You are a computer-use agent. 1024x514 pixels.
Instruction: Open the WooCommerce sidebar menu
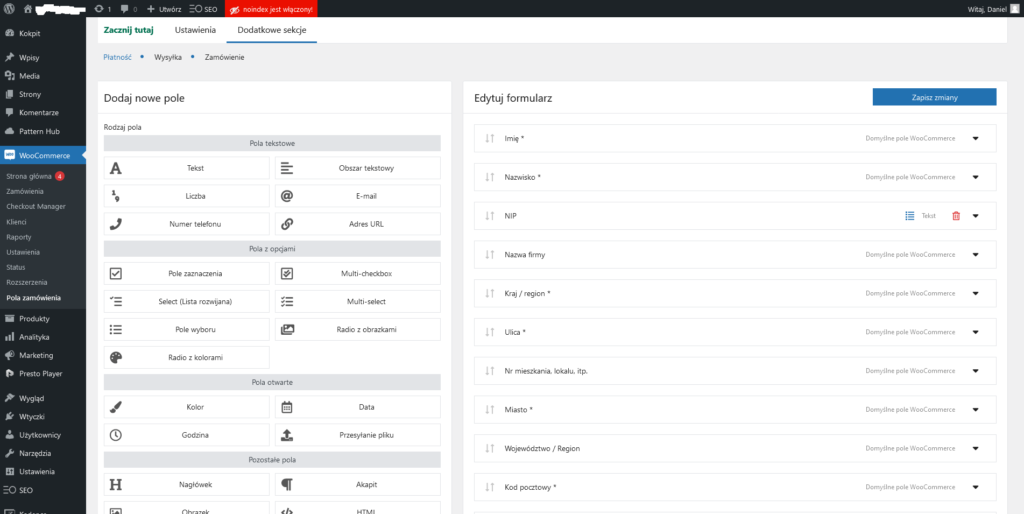point(42,155)
